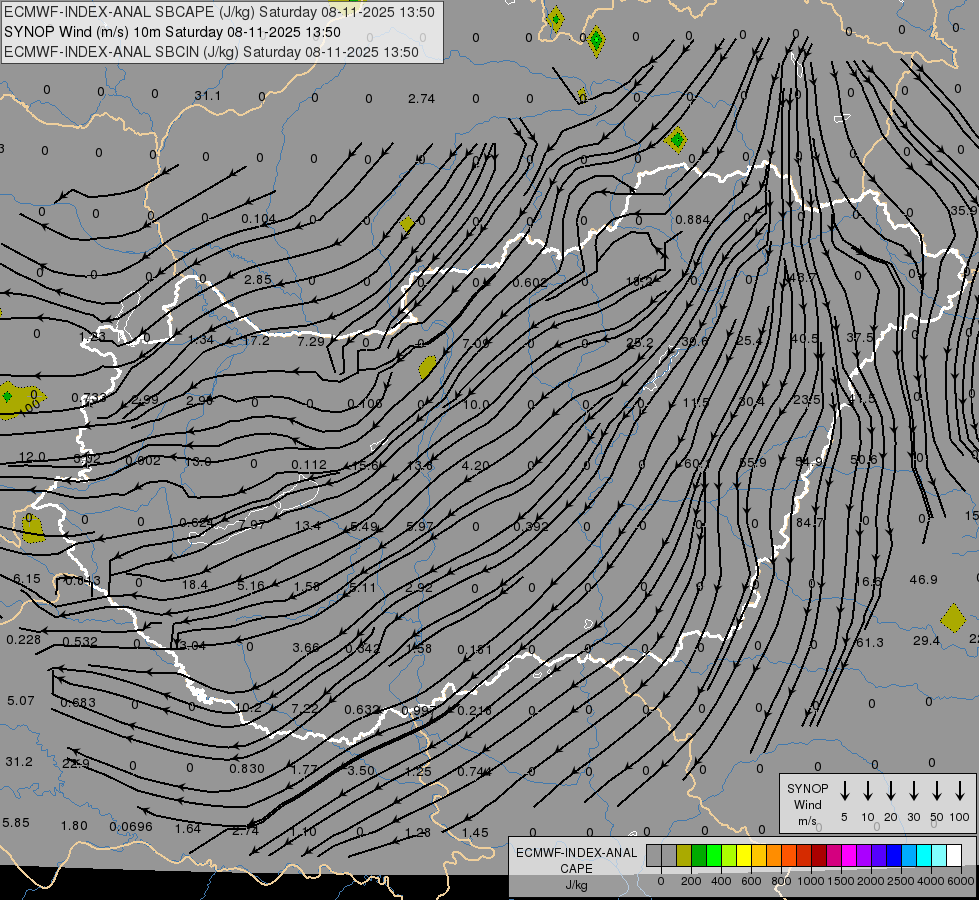Click the CAPE value 0.104 on map
979x900 pixels.
point(258,219)
